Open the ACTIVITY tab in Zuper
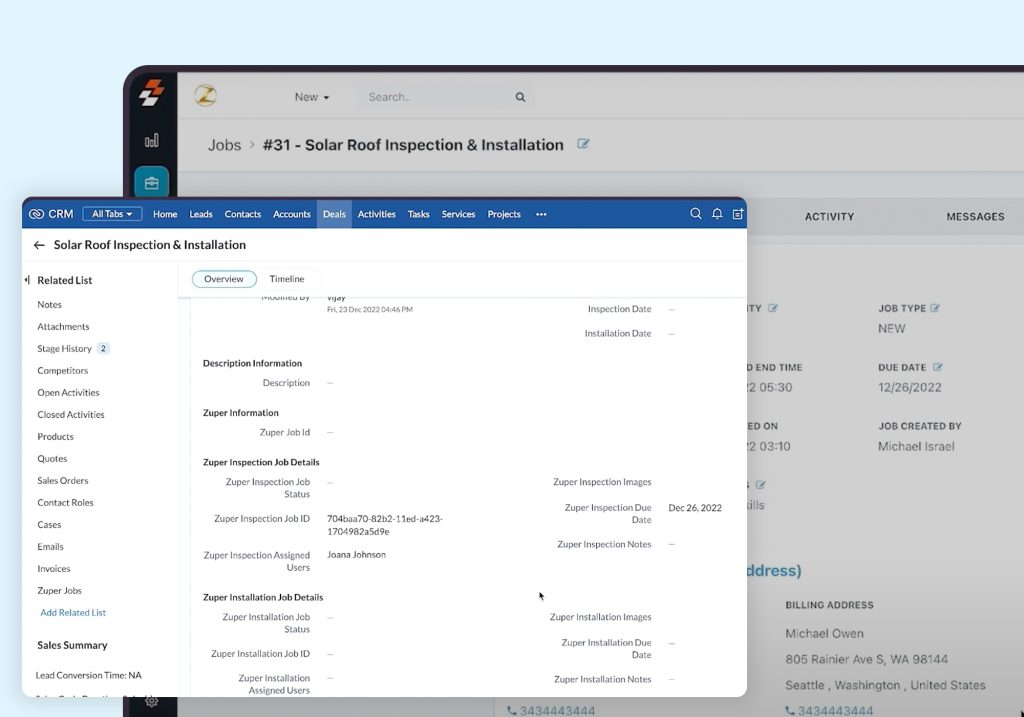The image size is (1024, 717). [829, 217]
